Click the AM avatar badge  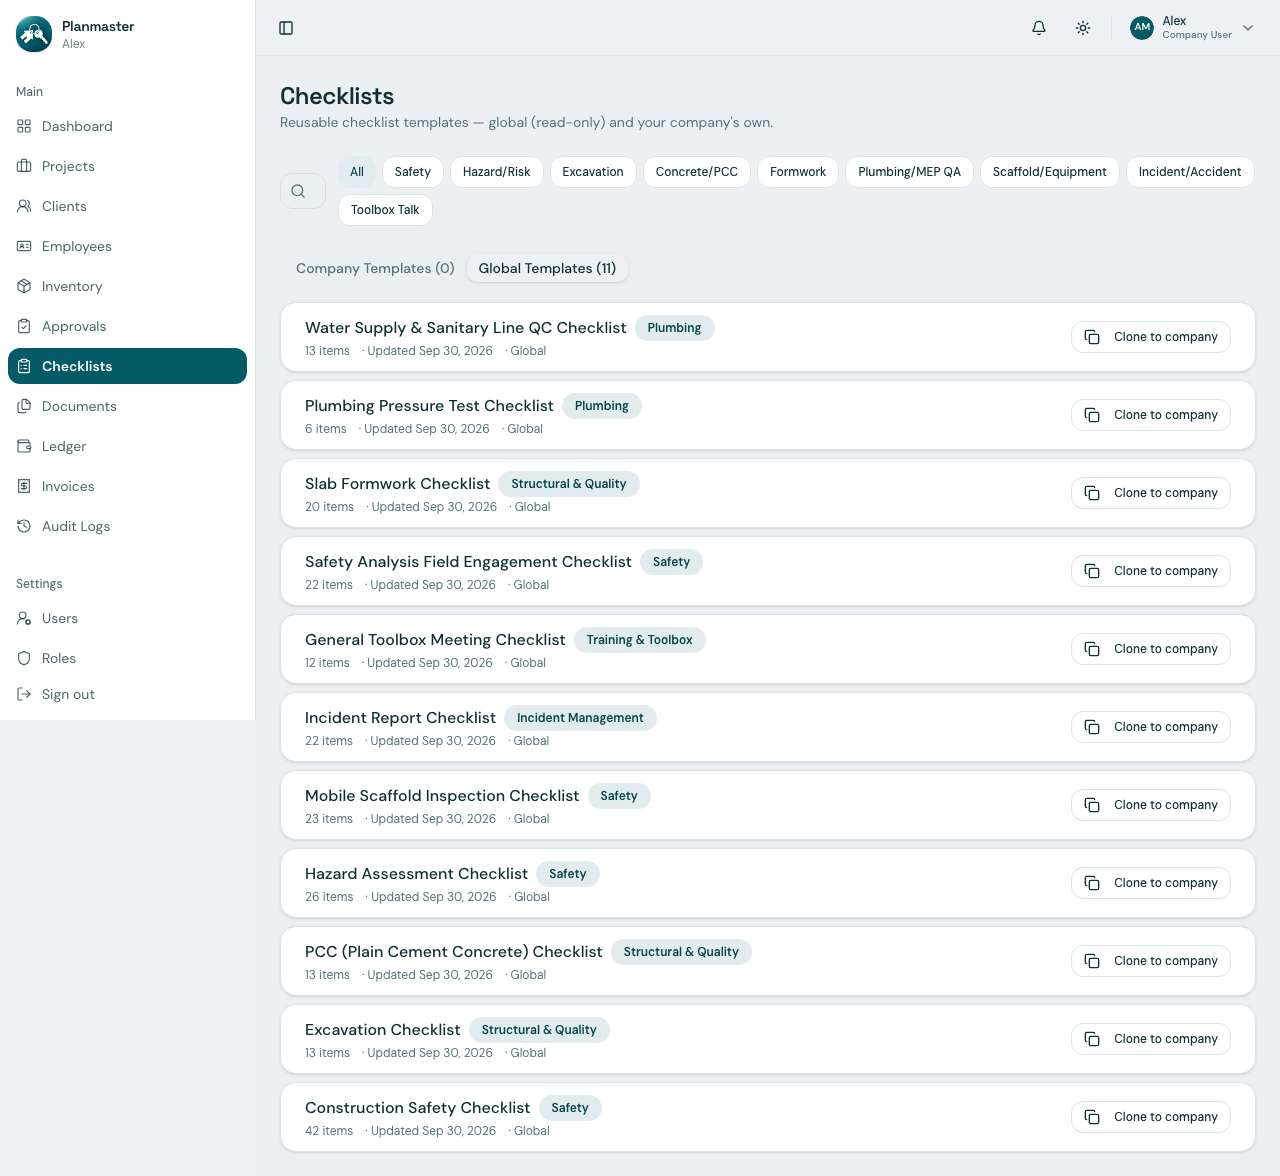click(x=1142, y=28)
